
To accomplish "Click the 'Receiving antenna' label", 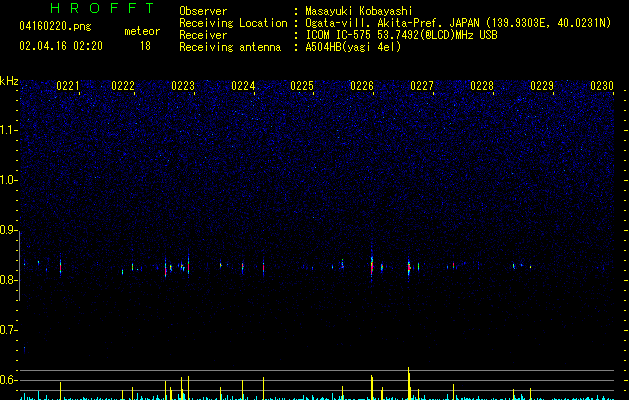I will [x=230, y=47].
